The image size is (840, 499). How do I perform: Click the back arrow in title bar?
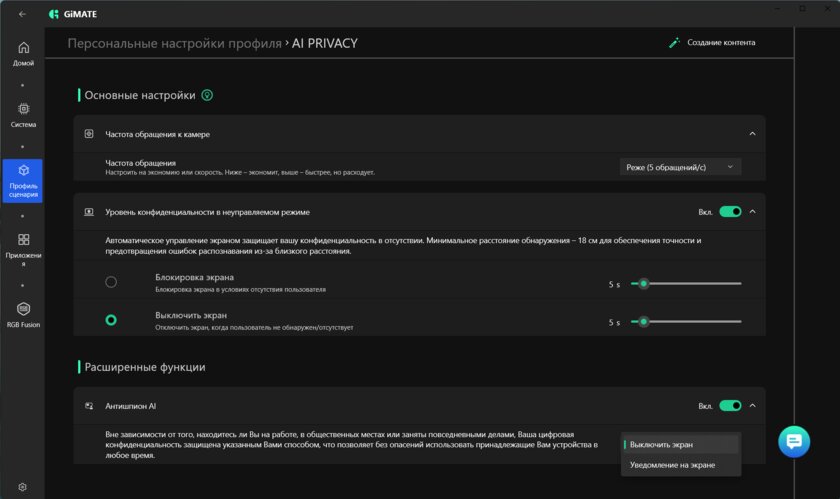click(22, 14)
